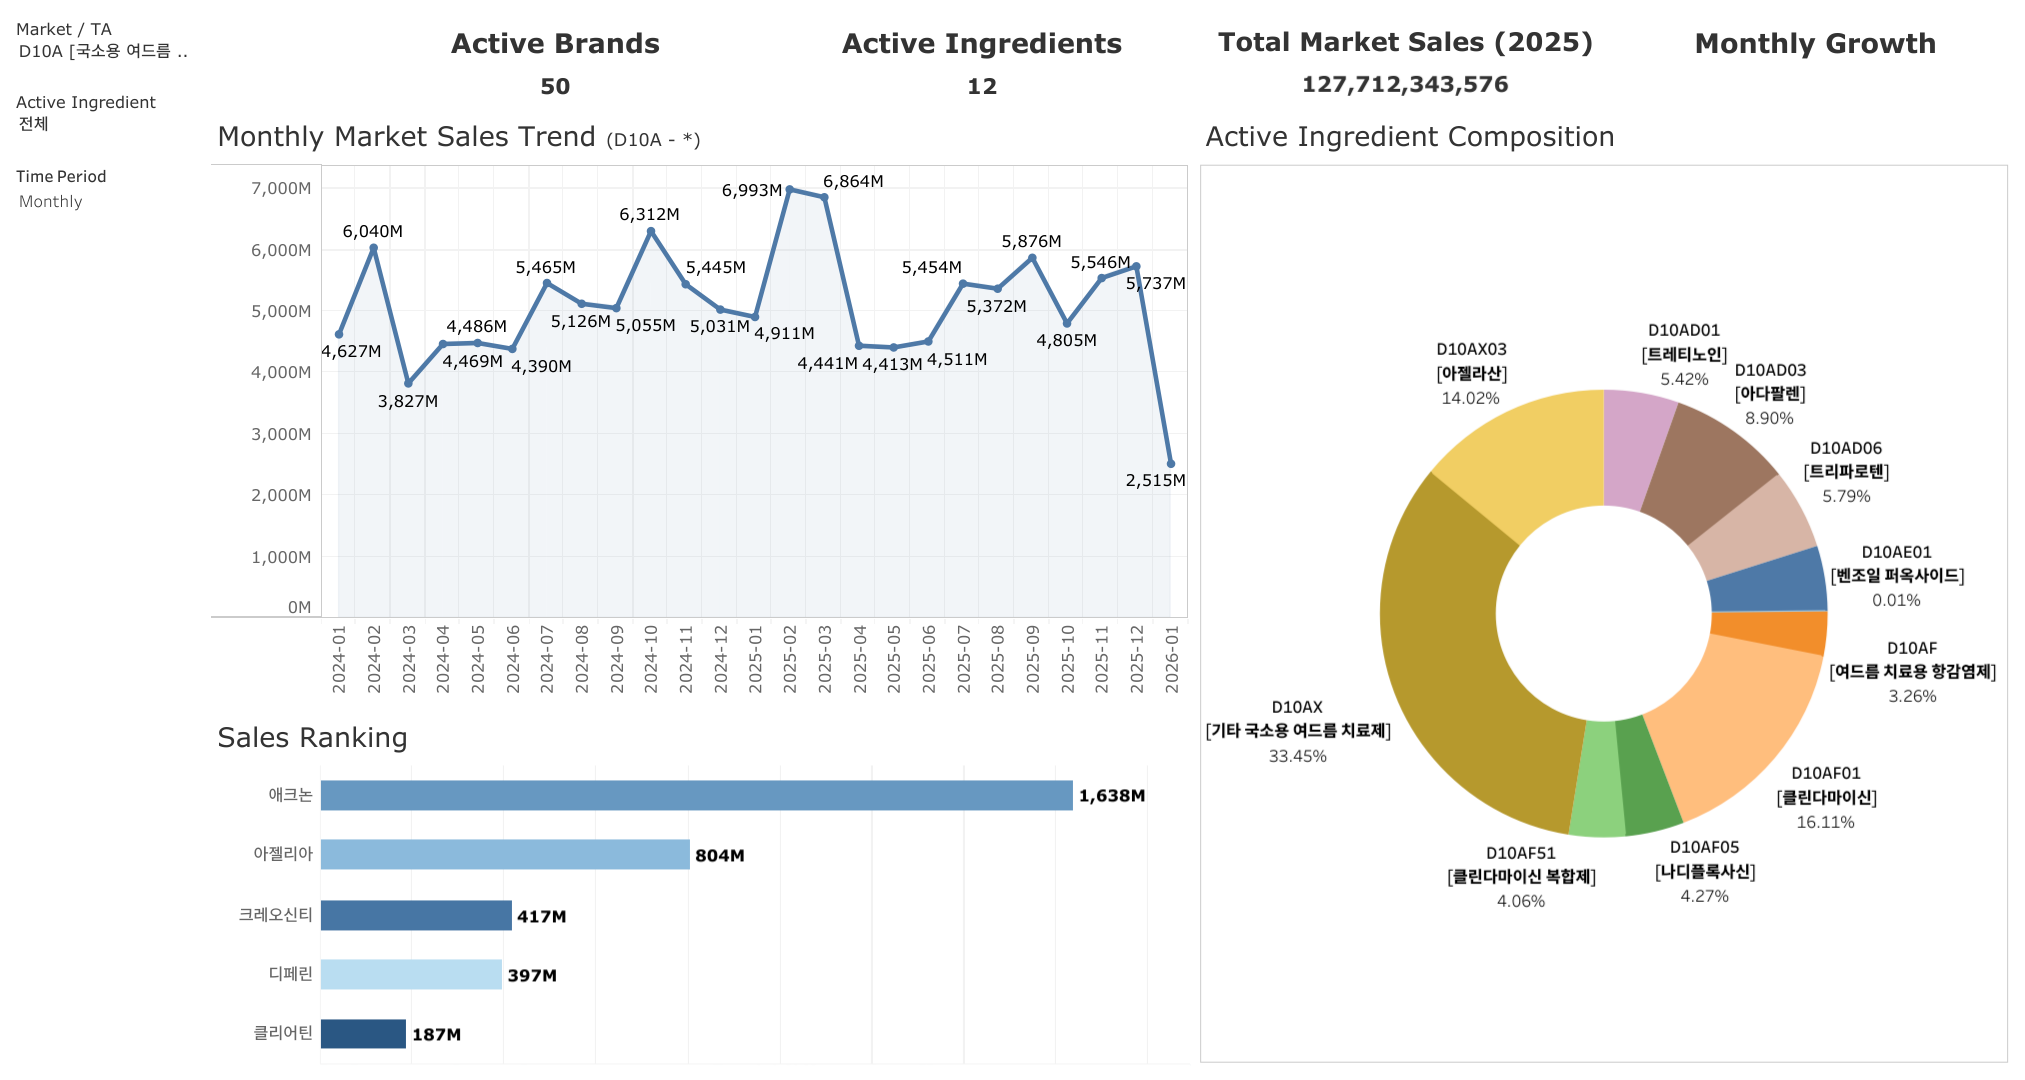Select the 2,515M point for 2026-01
Screen dimensions: 2025x1080
click(1171, 464)
